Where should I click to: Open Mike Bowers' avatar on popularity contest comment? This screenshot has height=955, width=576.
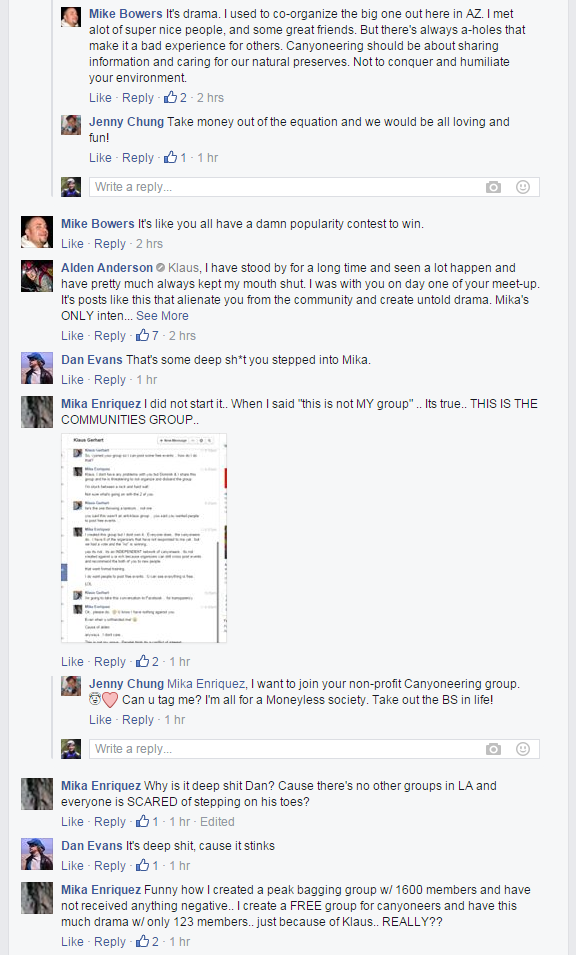pos(37,231)
